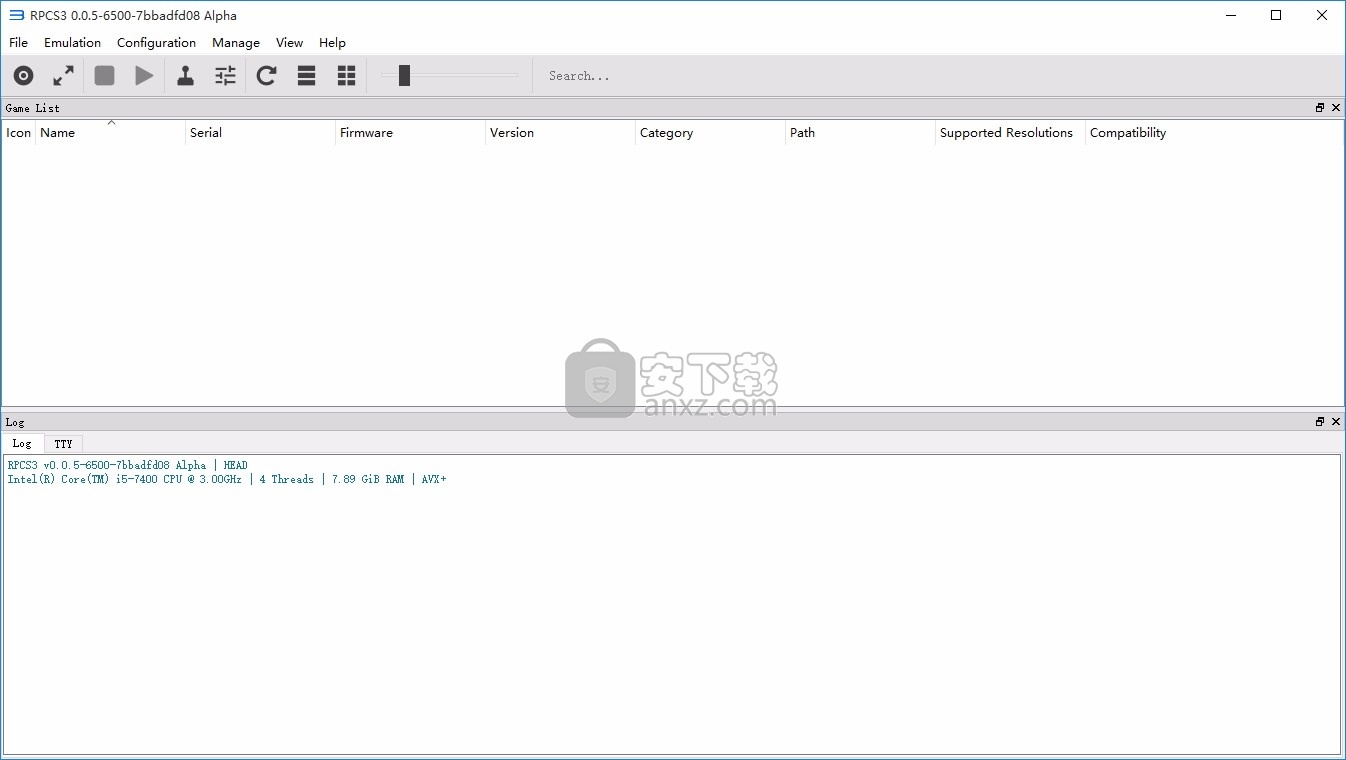Open the Manage menu
The width and height of the screenshot is (1346, 760).
[236, 42]
